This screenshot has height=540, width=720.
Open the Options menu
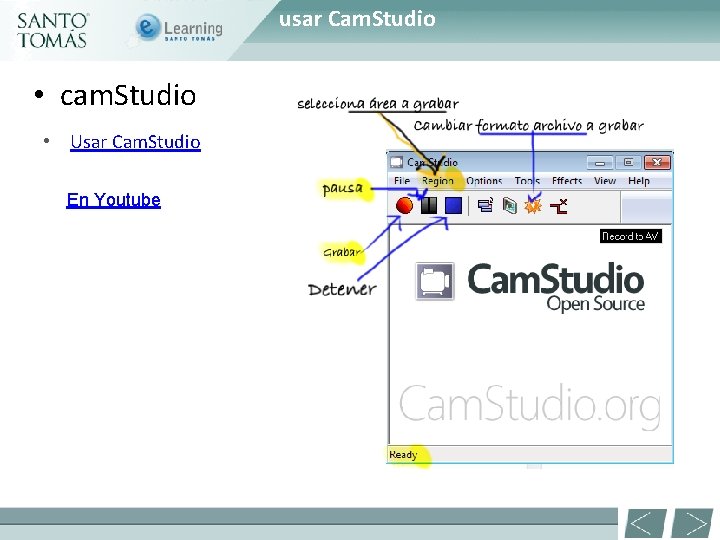tap(484, 181)
